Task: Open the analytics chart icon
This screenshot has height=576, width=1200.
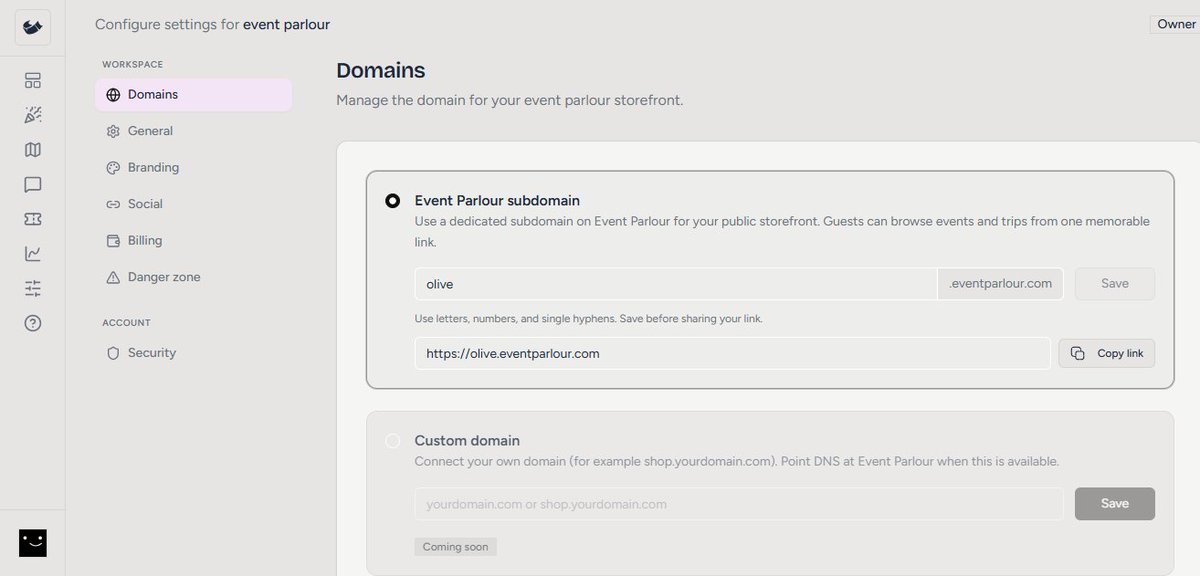Action: click(x=33, y=254)
